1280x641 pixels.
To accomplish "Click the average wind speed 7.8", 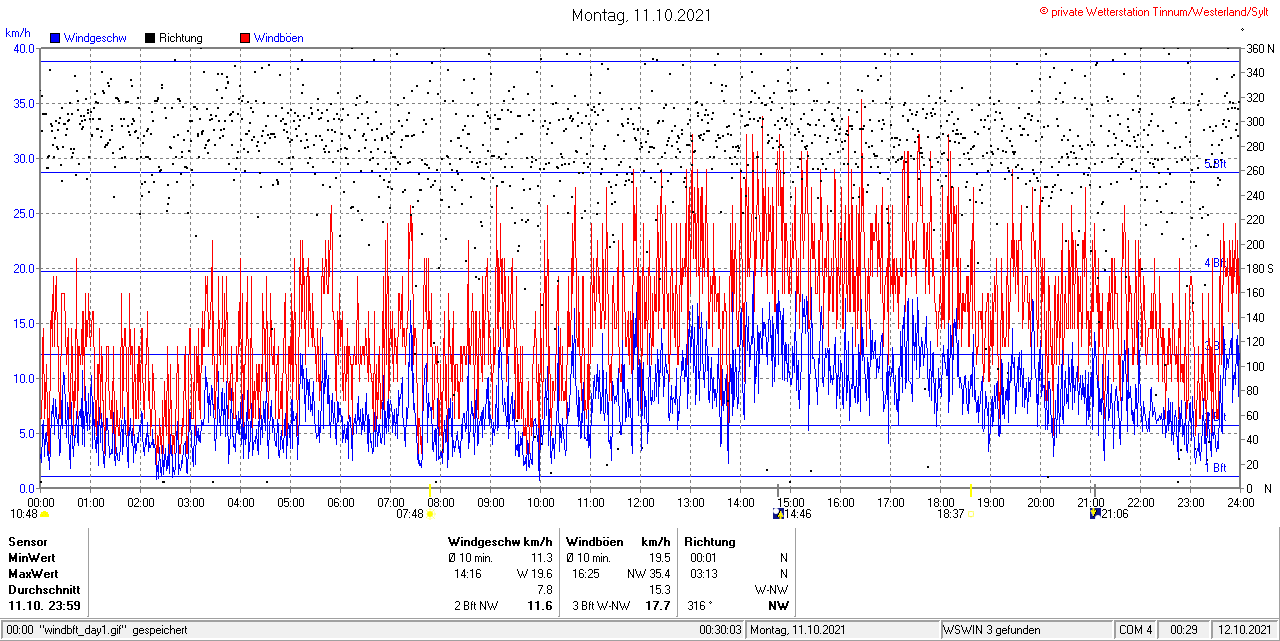I will pos(545,590).
